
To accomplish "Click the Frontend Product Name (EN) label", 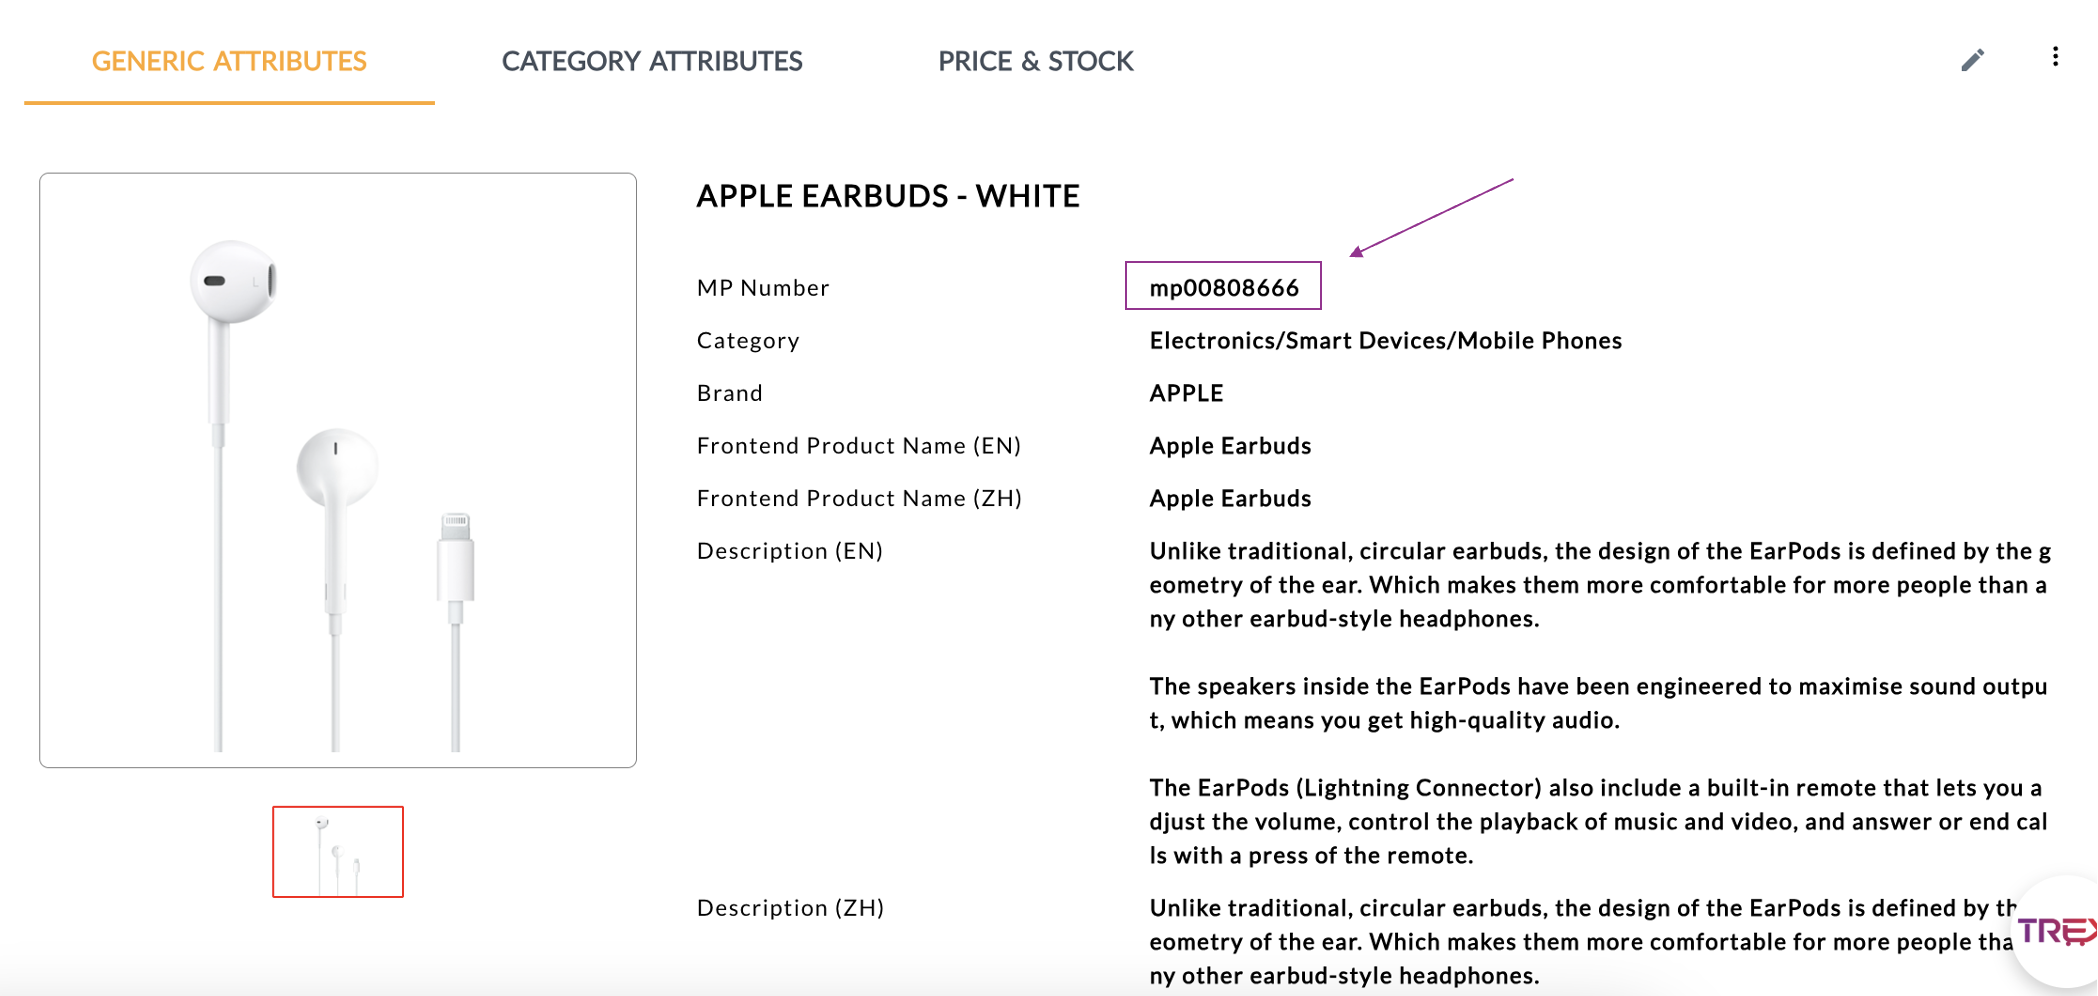I will (x=859, y=446).
